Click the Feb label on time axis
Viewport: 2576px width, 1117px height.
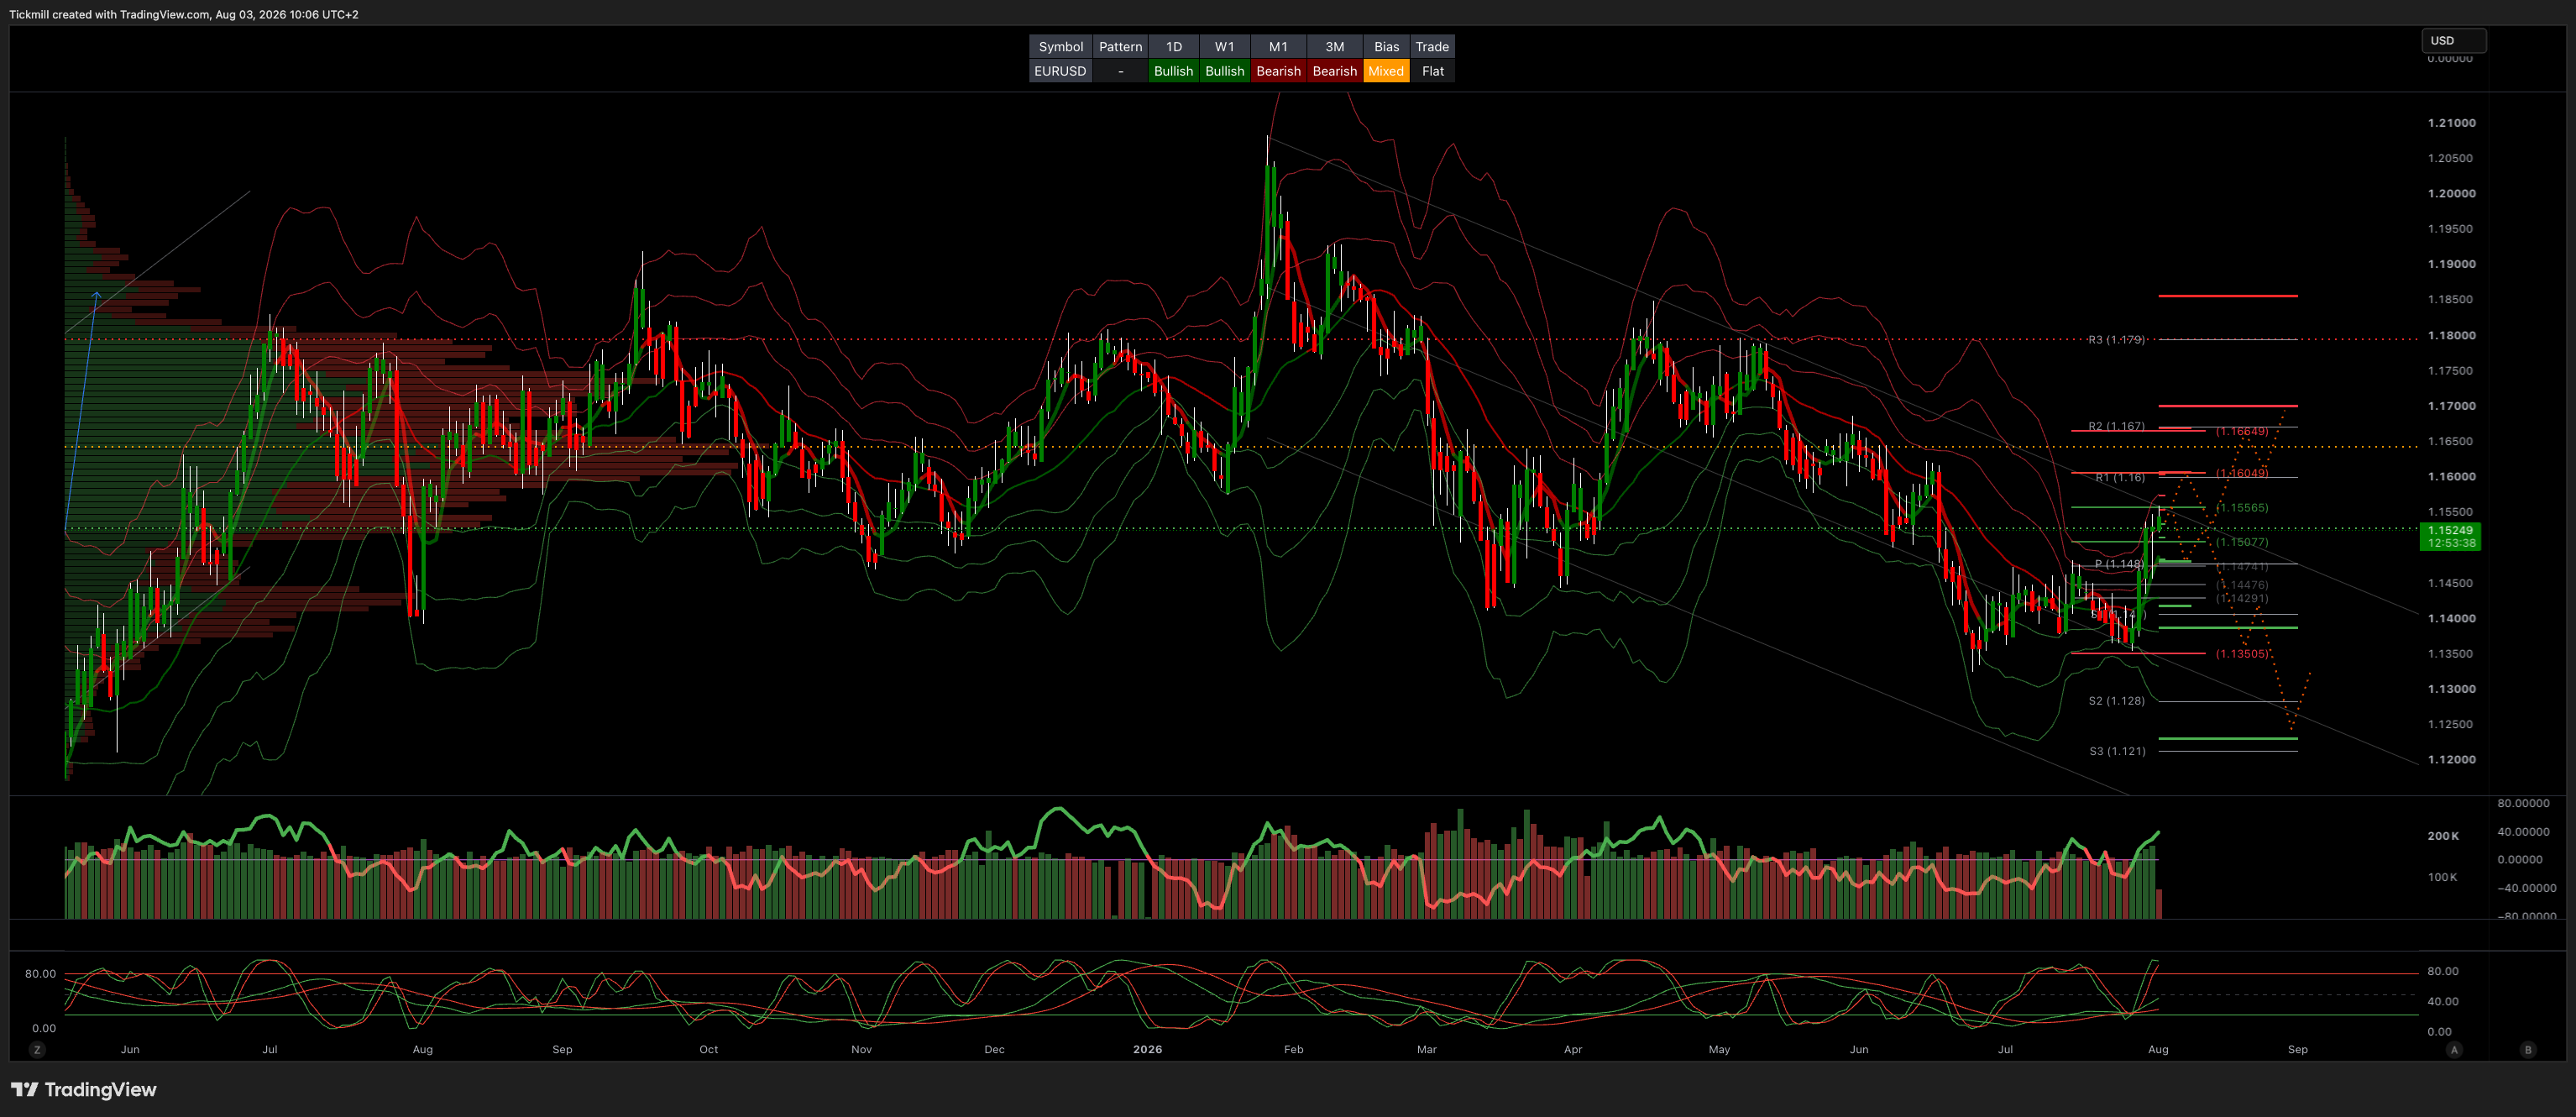(x=1293, y=1049)
